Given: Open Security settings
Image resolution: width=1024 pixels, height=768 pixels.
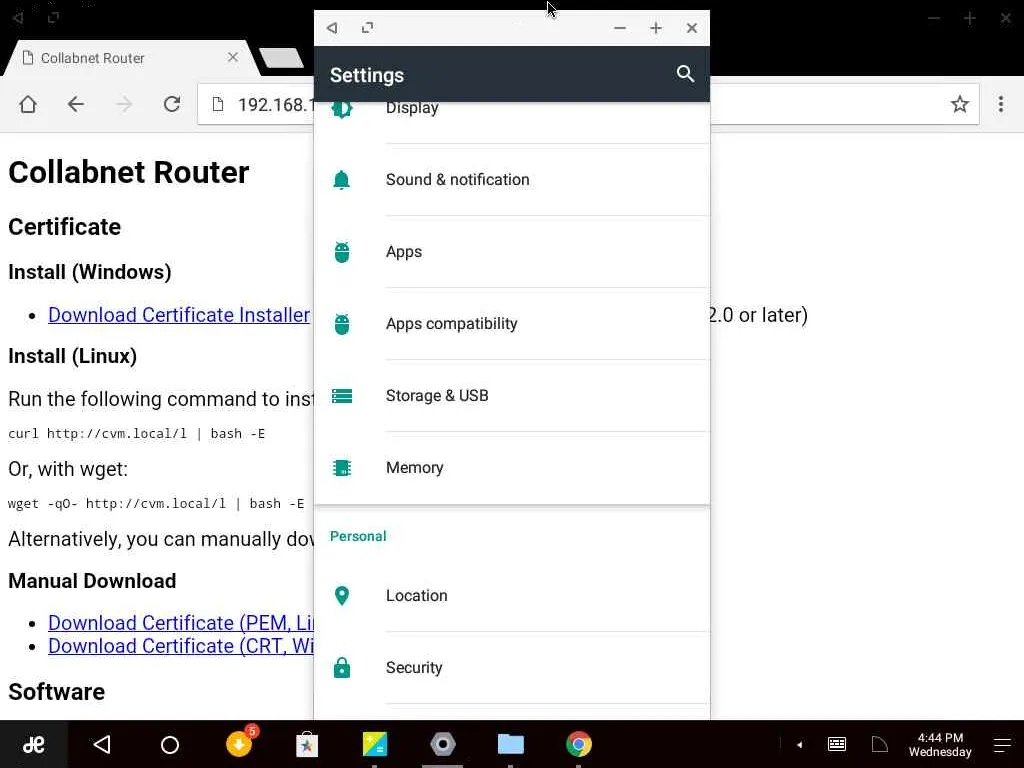Looking at the screenshot, I should pos(512,667).
